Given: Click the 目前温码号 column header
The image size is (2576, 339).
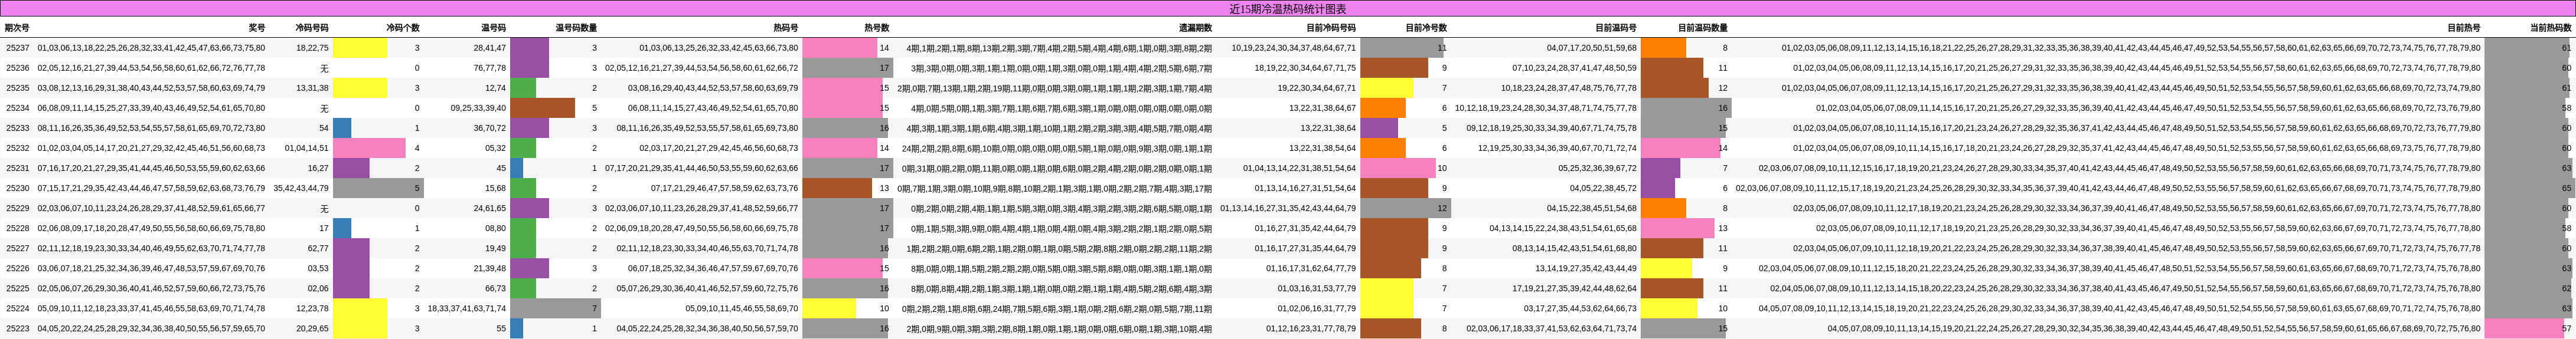Looking at the screenshot, I should point(1615,28).
